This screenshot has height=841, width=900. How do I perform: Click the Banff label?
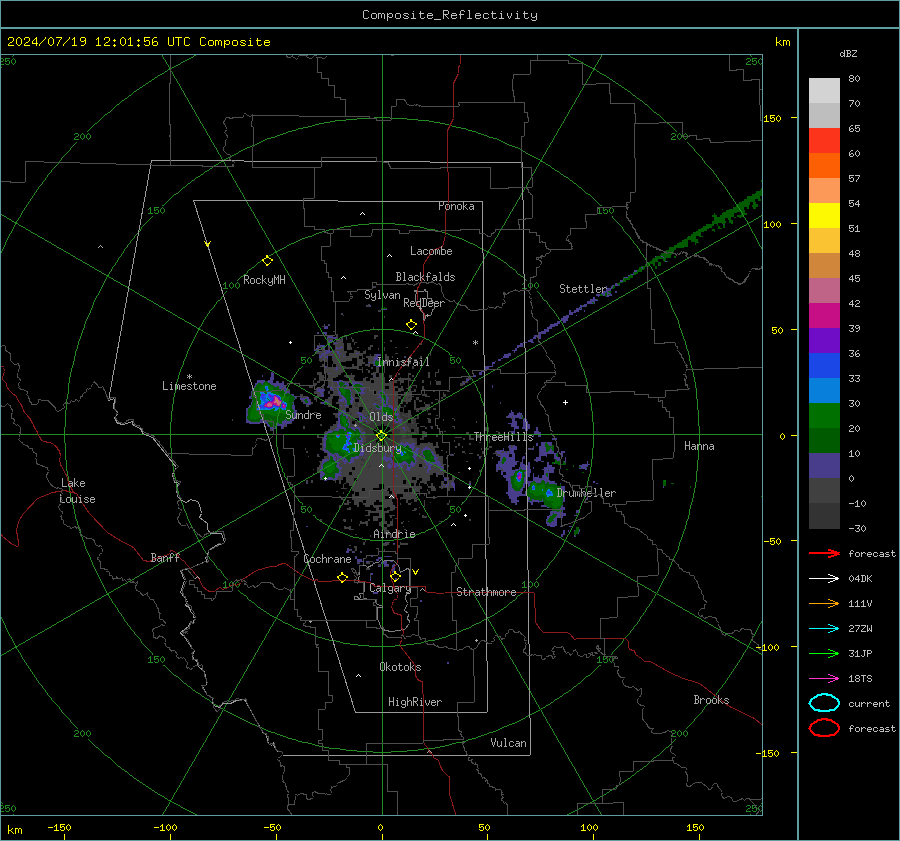tap(165, 558)
